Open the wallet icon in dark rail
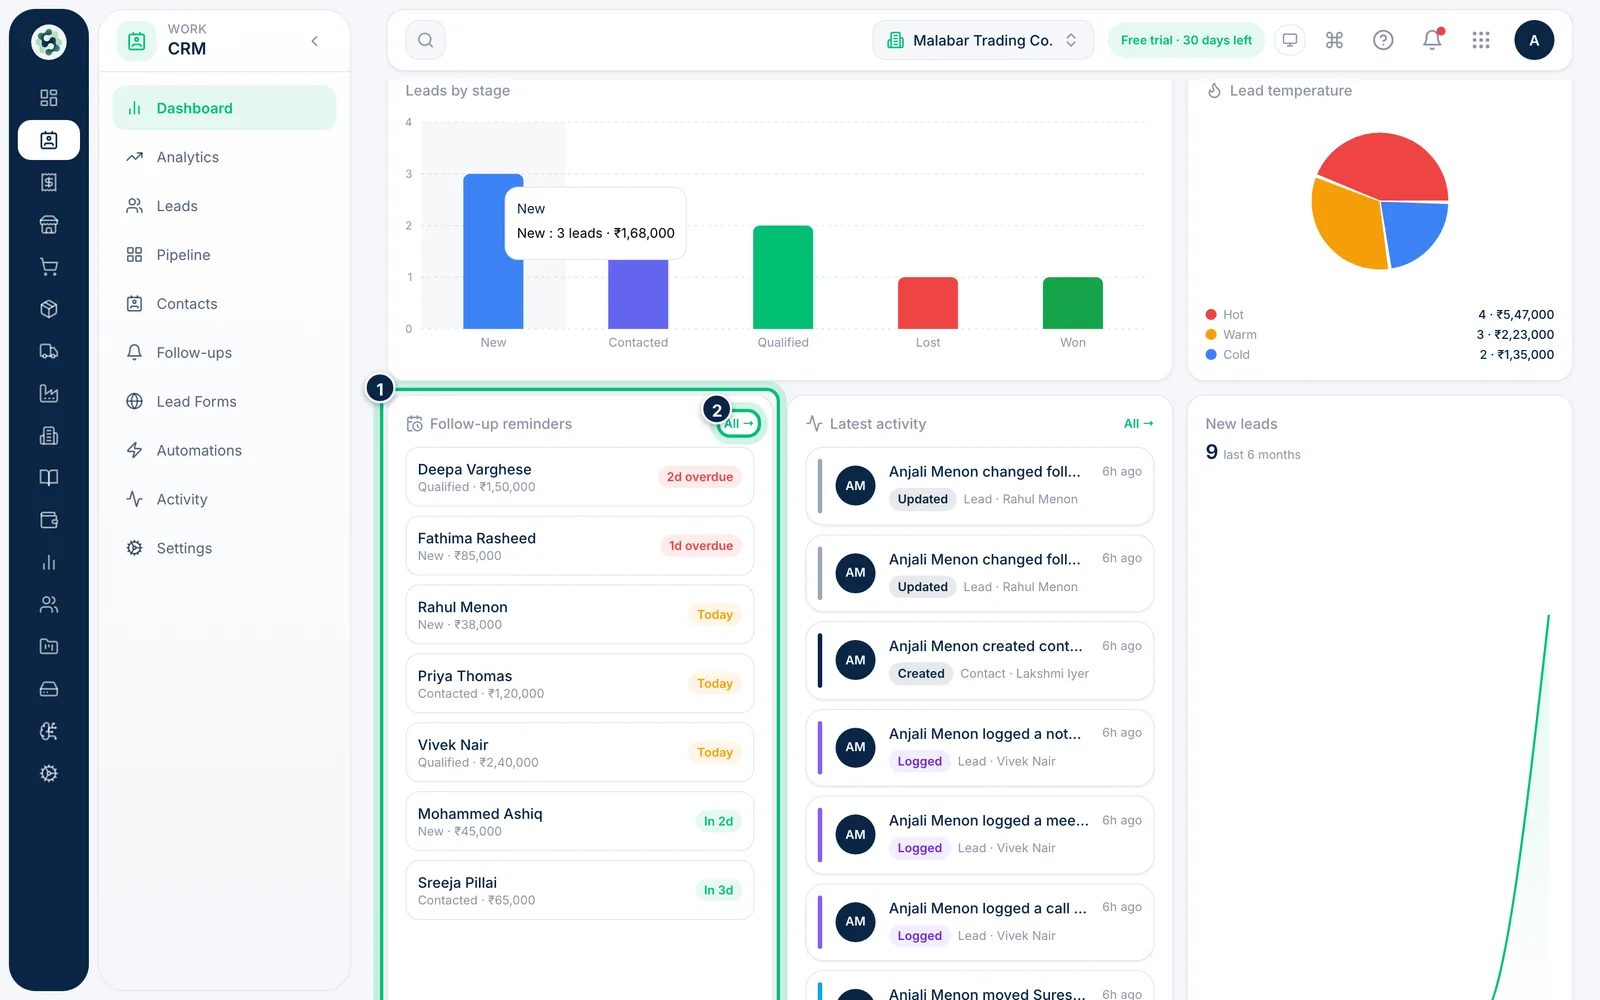This screenshot has width=1600, height=1000. click(x=49, y=520)
